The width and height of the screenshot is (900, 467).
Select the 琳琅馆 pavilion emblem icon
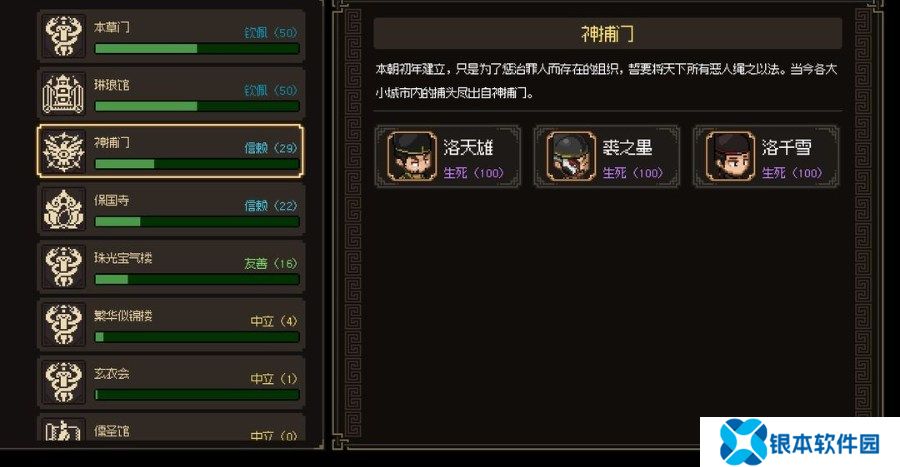64,94
